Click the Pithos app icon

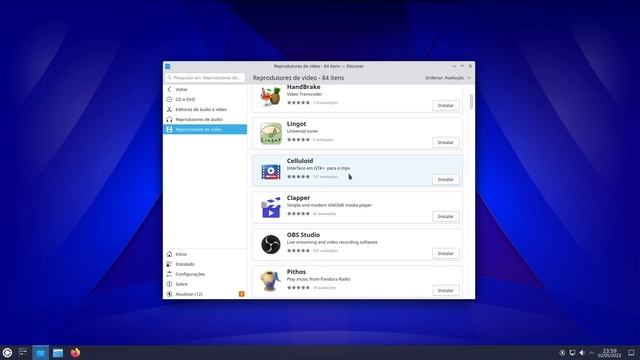pyautogui.click(x=271, y=281)
